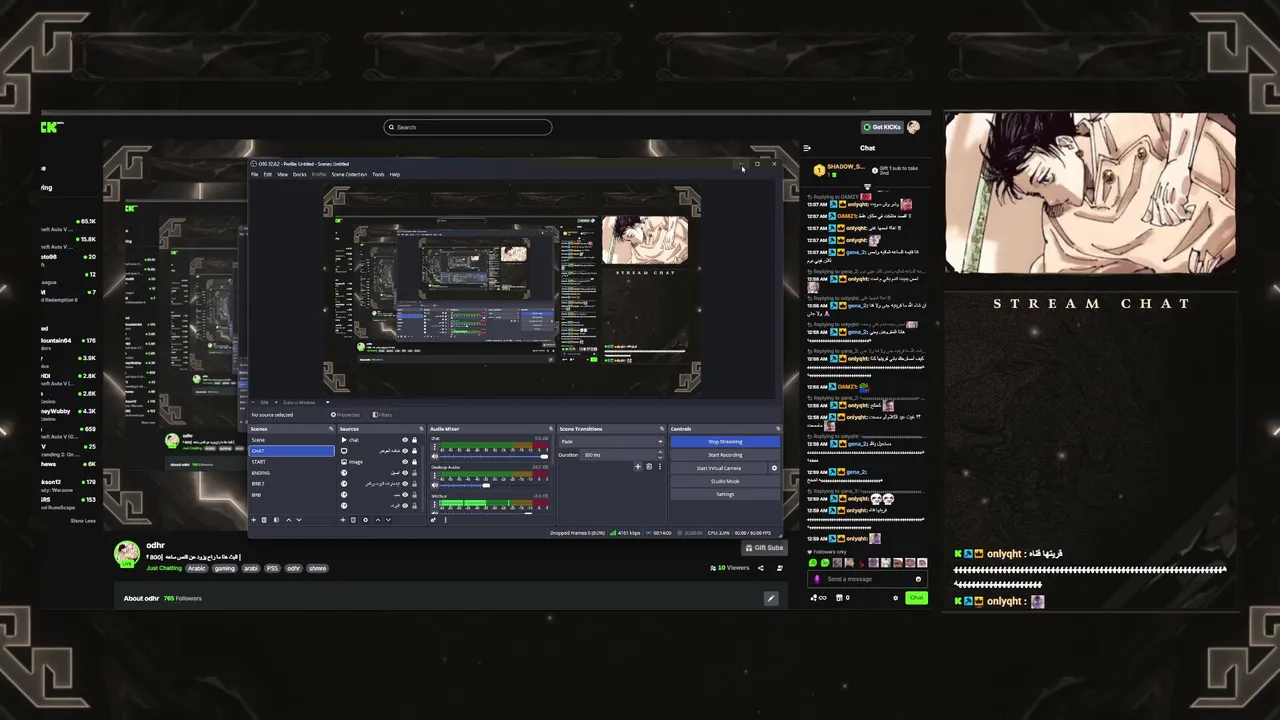The height and width of the screenshot is (720, 1280).
Task: Toggle lock on the second source row
Action: click(414, 451)
